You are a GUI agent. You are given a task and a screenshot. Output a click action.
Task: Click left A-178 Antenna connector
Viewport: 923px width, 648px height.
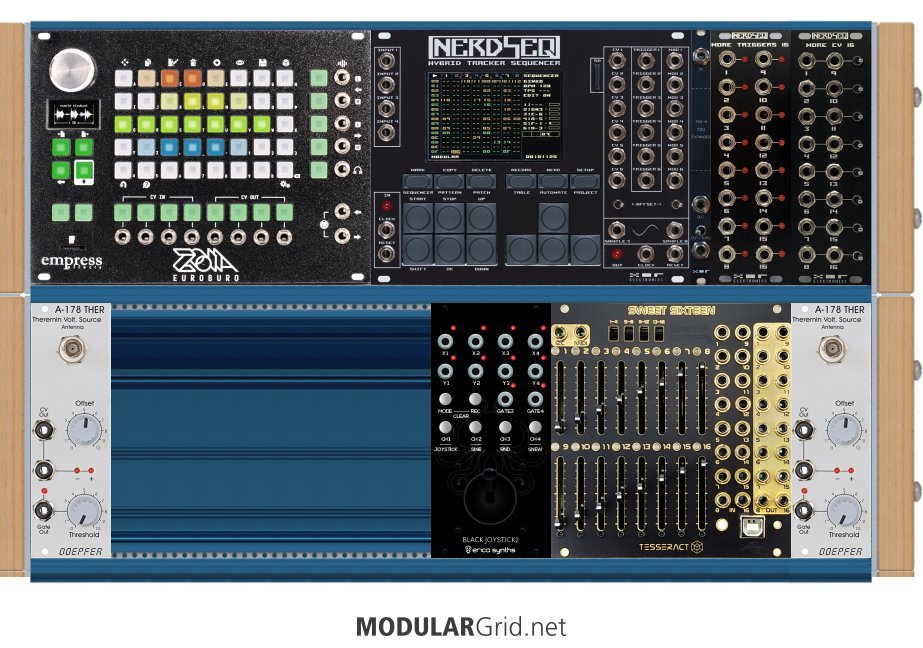click(72, 350)
